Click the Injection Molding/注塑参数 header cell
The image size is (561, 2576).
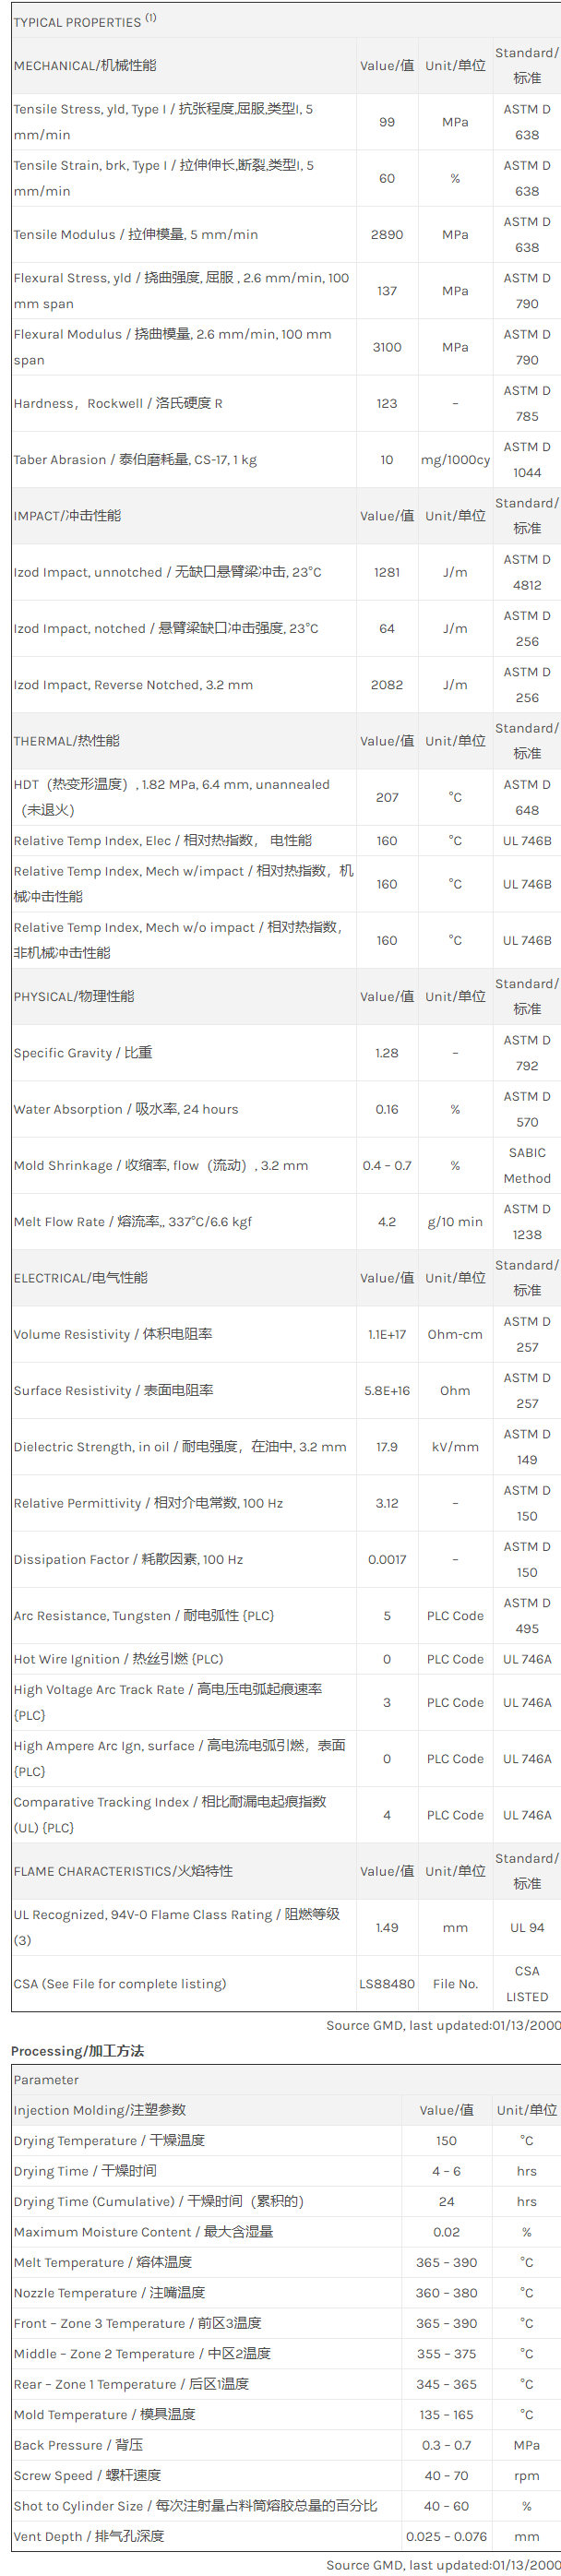(x=100, y=2110)
